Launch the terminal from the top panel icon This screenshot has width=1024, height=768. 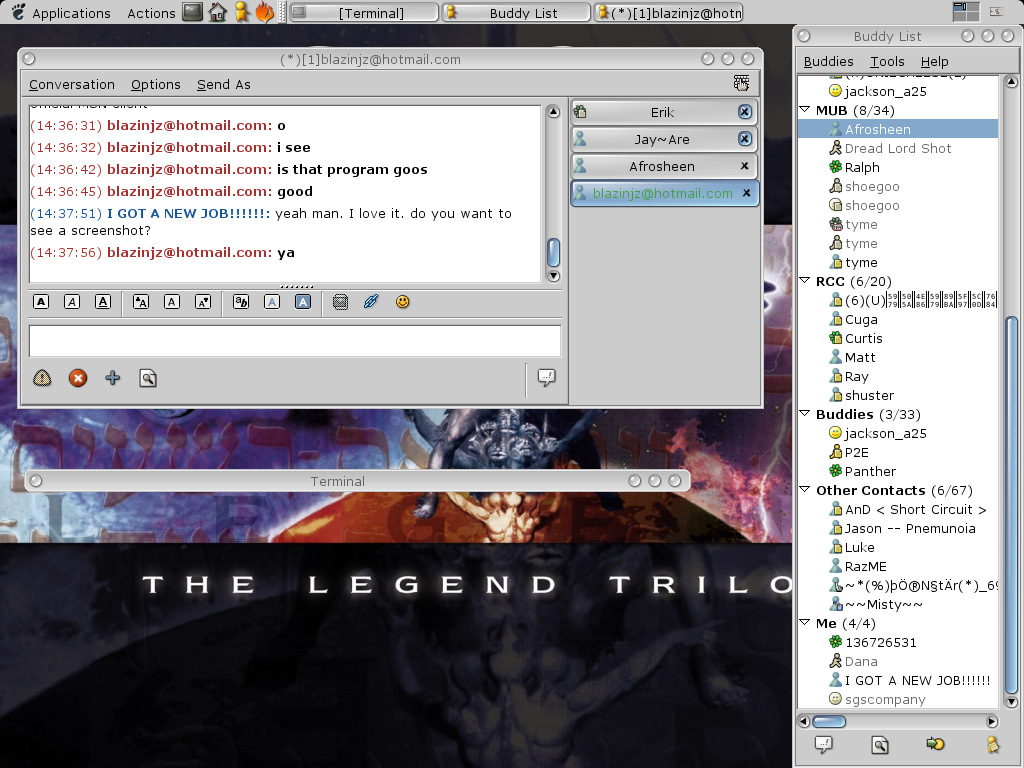point(192,12)
